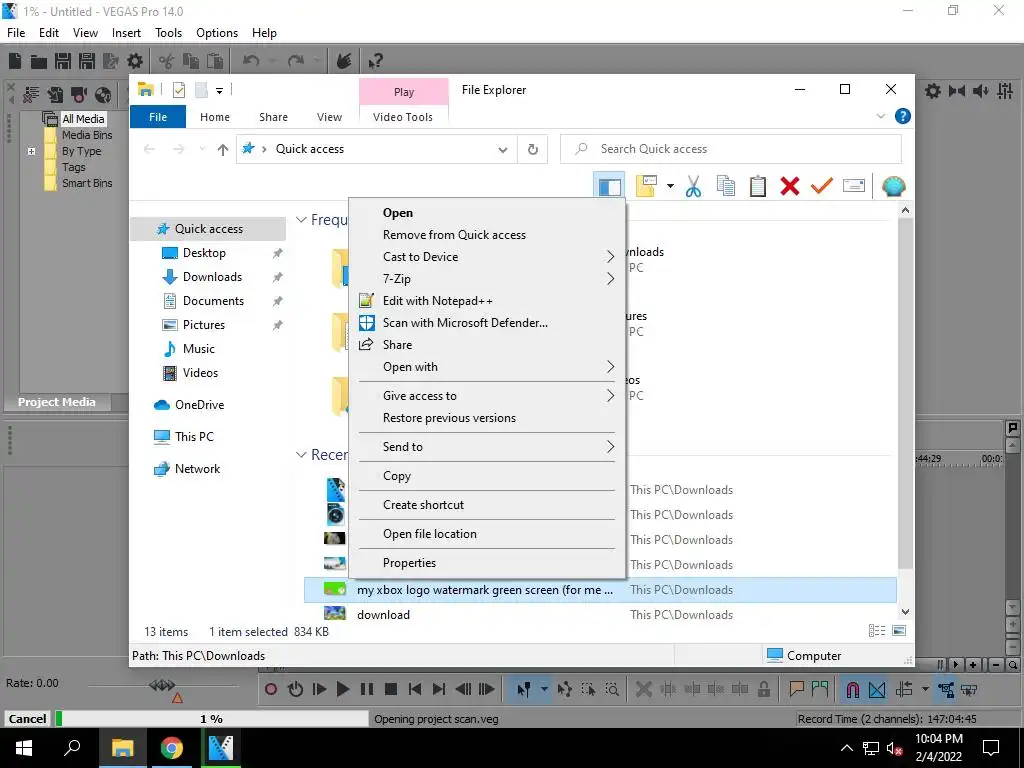Screen dimensions: 1024x768
Task: Expand the Cast to Device submenu
Action: pyautogui.click(x=487, y=257)
